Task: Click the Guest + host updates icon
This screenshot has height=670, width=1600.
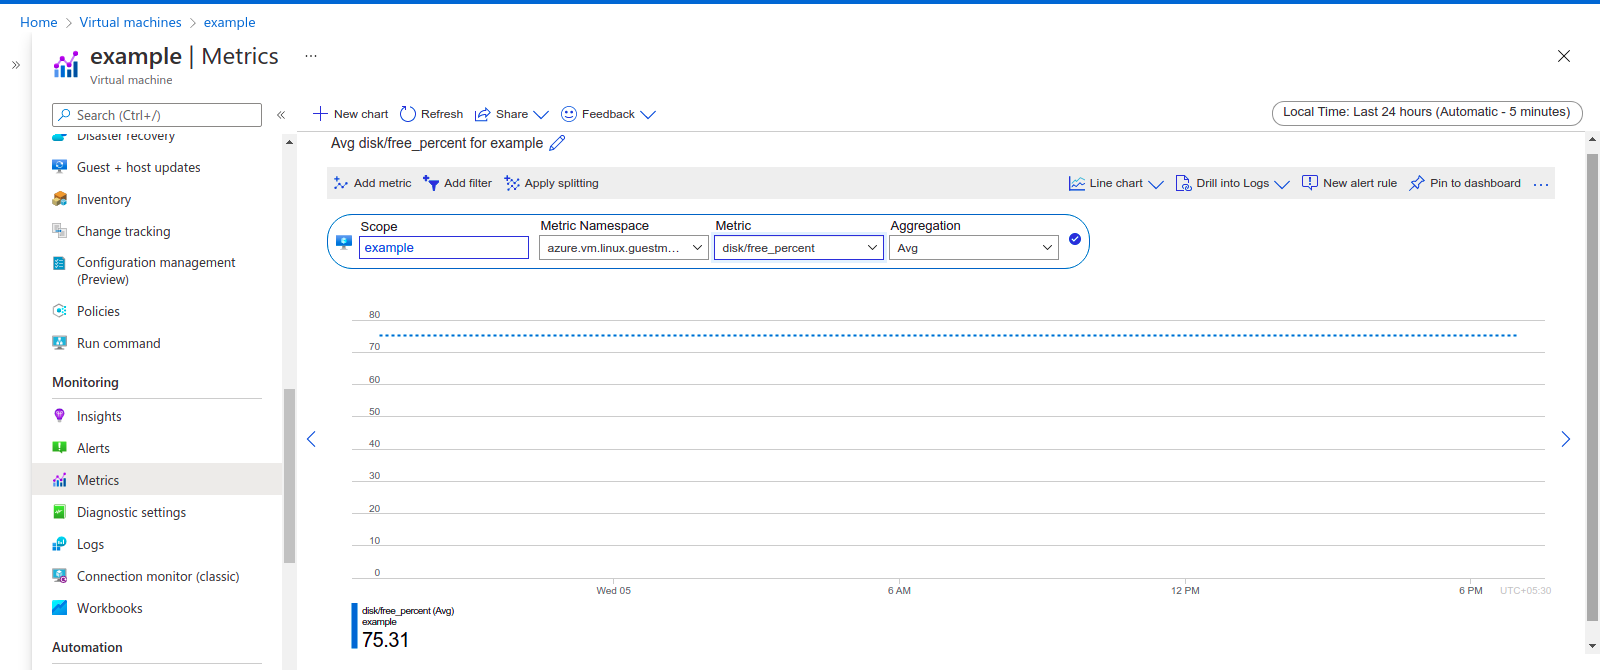Action: pos(59,167)
